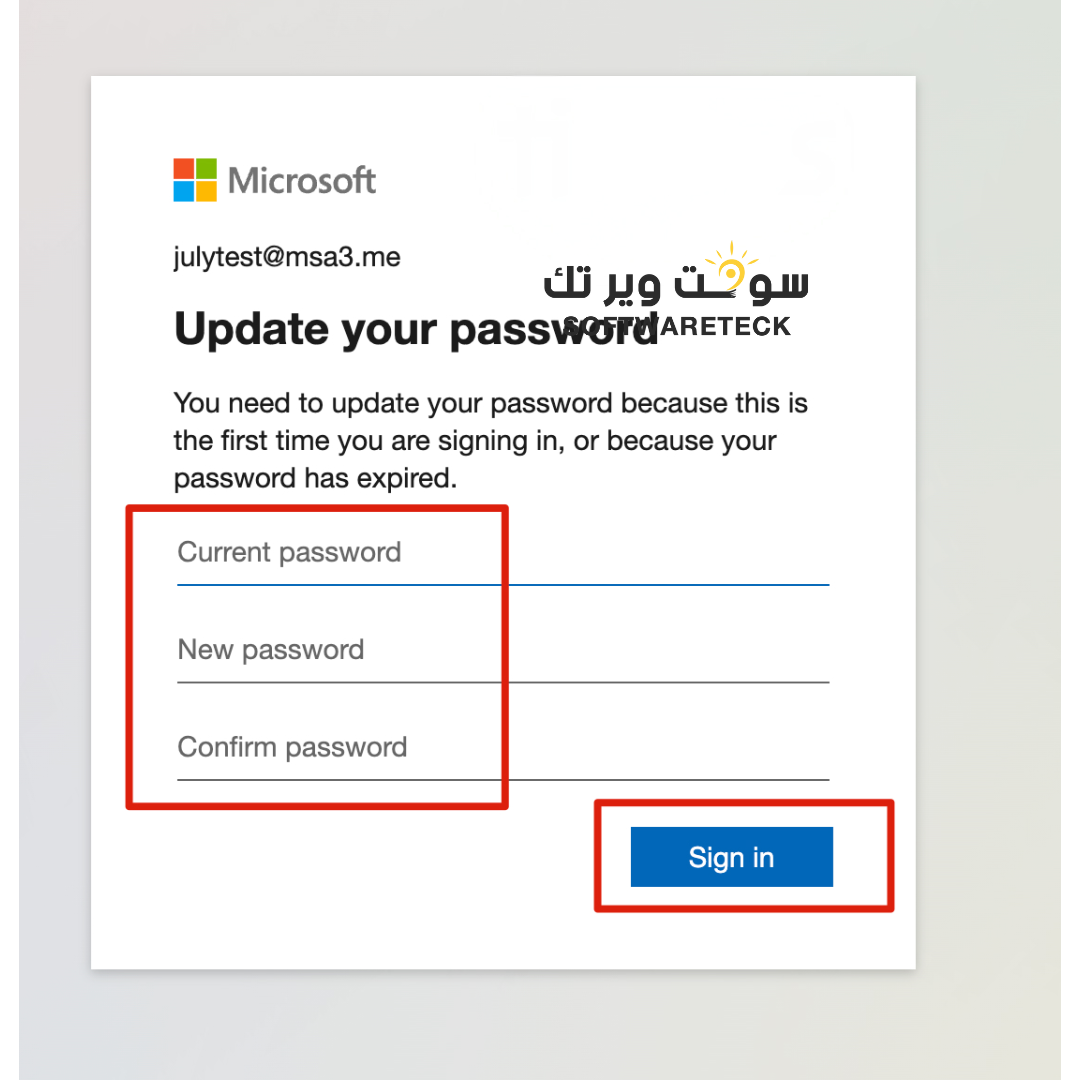Click the blue square of Microsoft logo
This screenshot has height=1080, width=1080.
tap(184, 191)
